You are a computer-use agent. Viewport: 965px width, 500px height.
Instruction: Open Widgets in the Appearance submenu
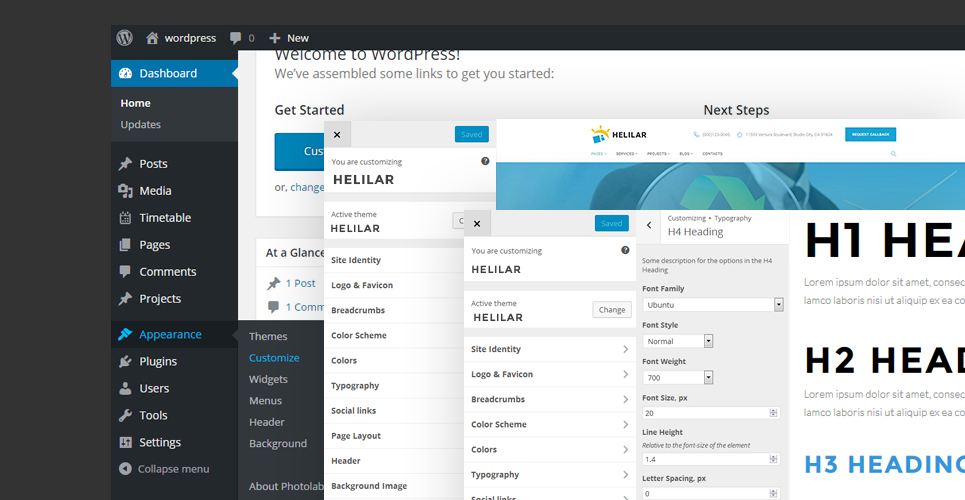[x=268, y=379]
